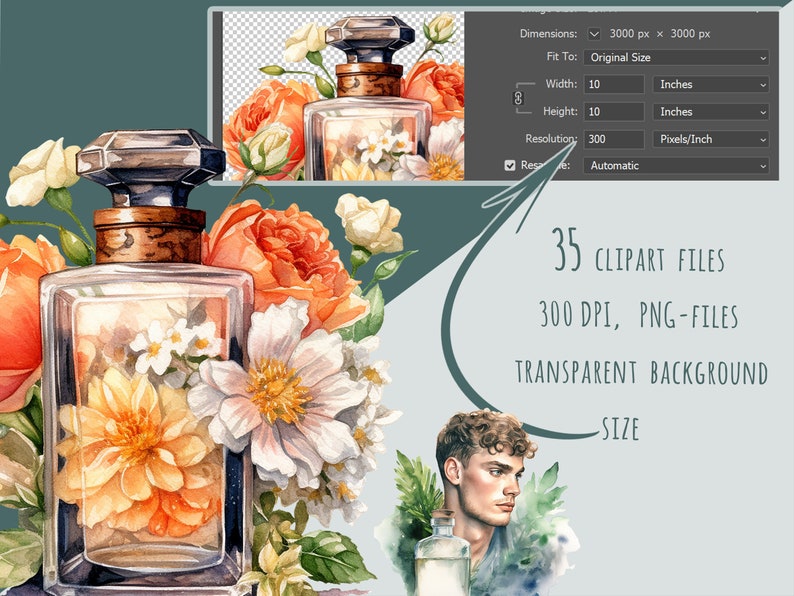The height and width of the screenshot is (596, 794).
Task: Open the Height units Inches dropdown
Action: click(x=711, y=111)
